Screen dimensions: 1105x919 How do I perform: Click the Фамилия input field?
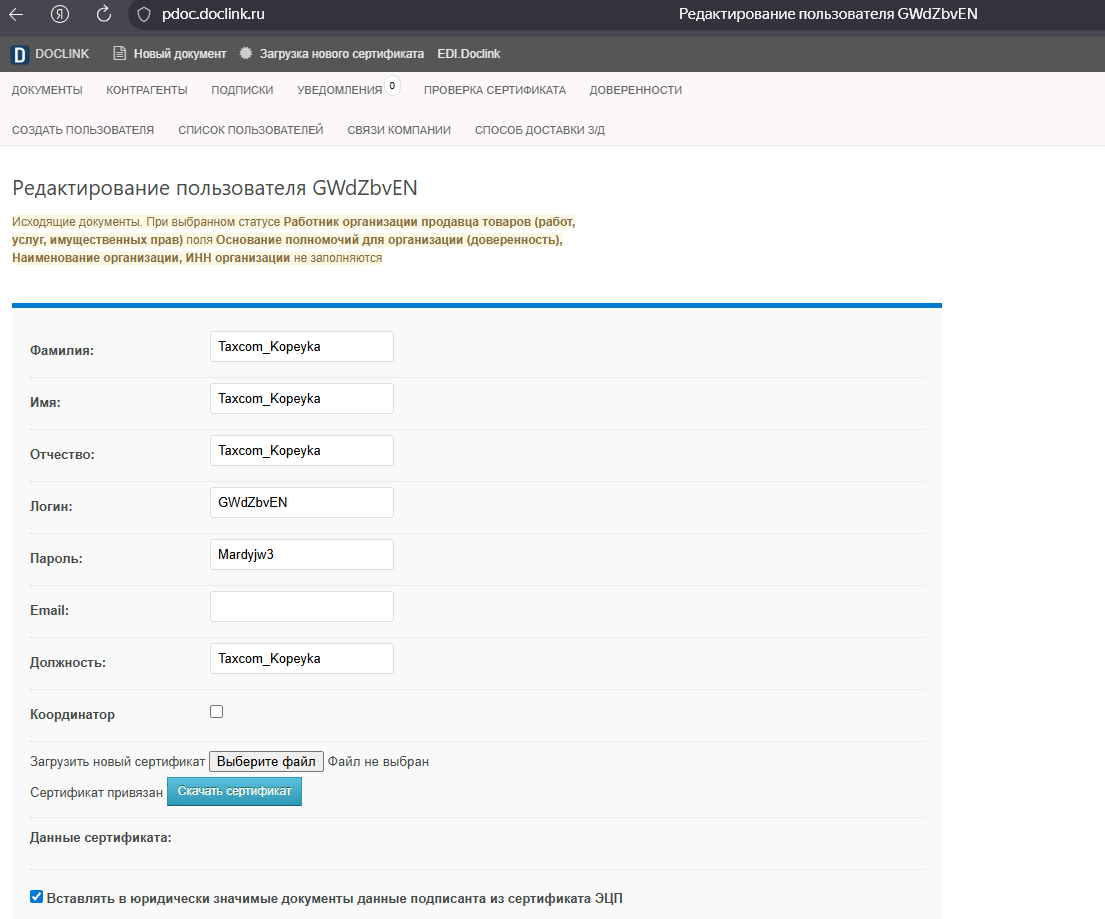[302, 347]
